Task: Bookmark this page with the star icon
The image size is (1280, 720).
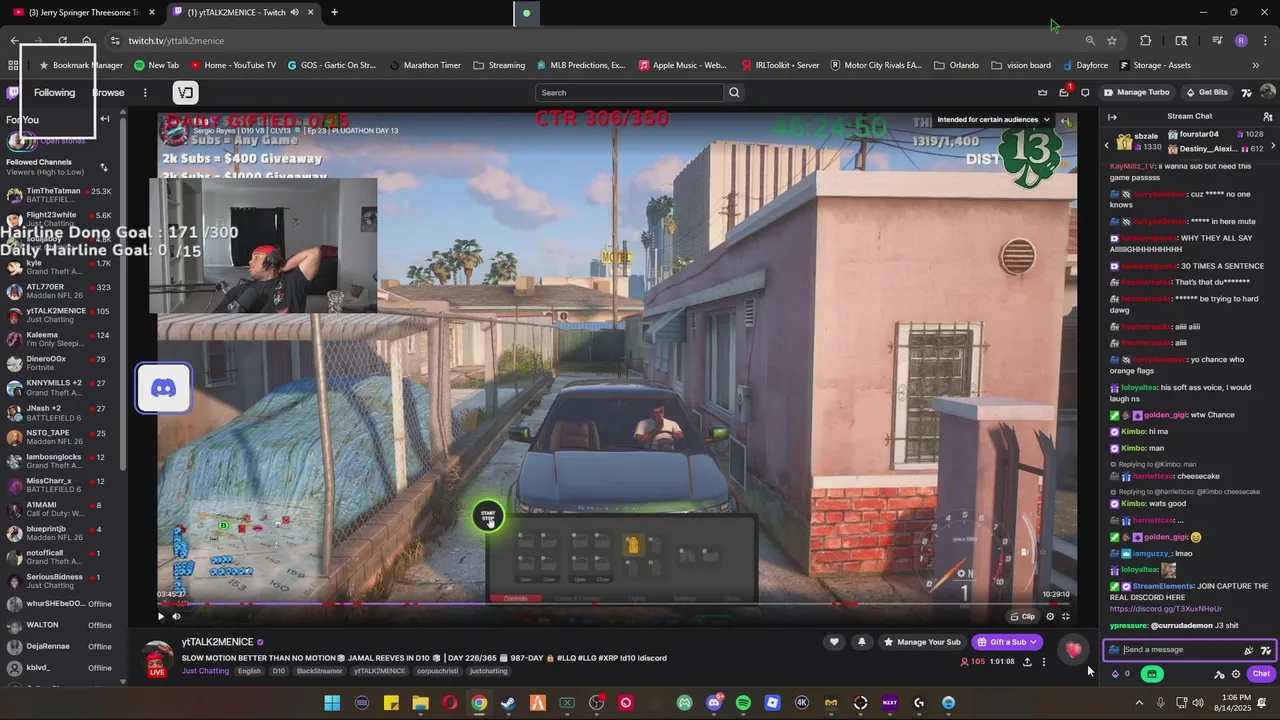Action: coord(1111,41)
